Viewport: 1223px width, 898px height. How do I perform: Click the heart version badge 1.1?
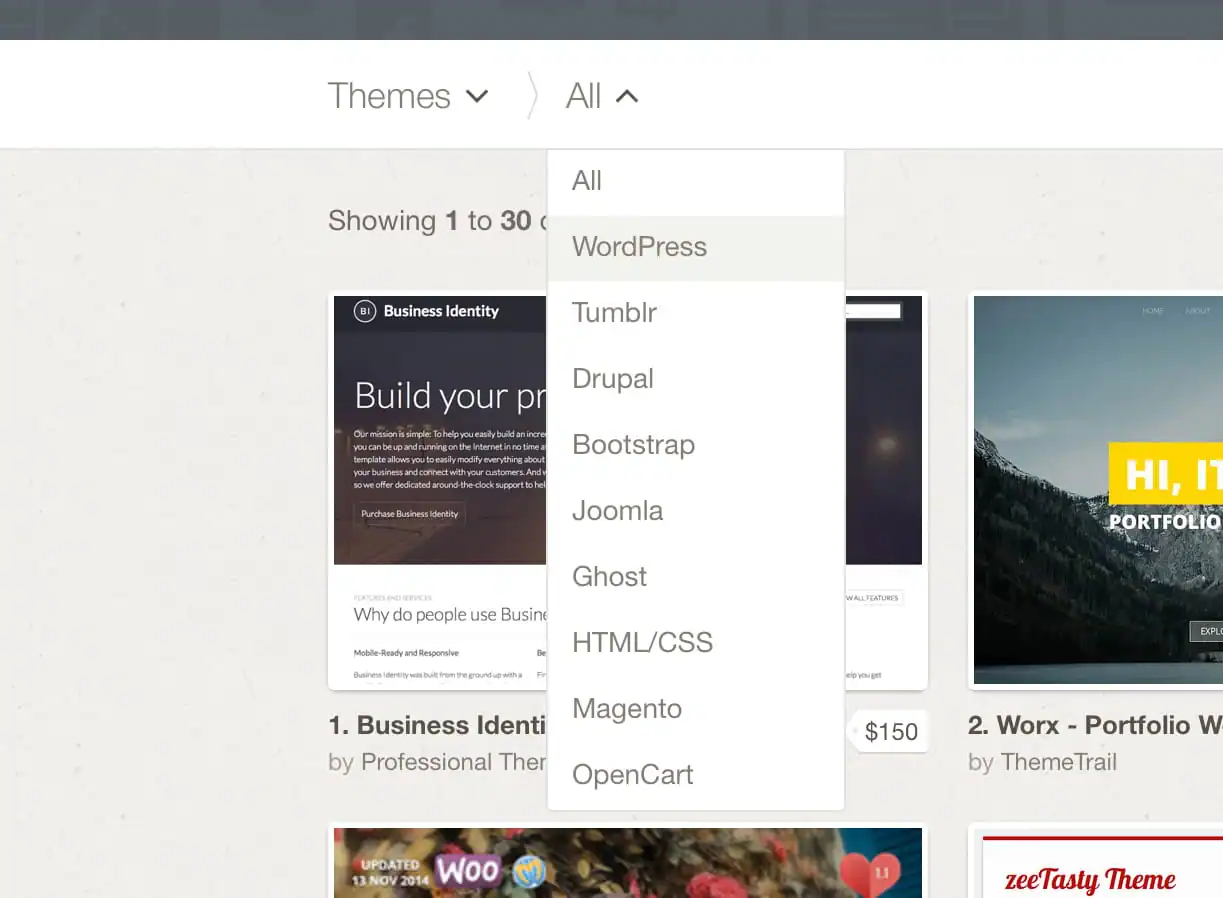tap(868, 872)
